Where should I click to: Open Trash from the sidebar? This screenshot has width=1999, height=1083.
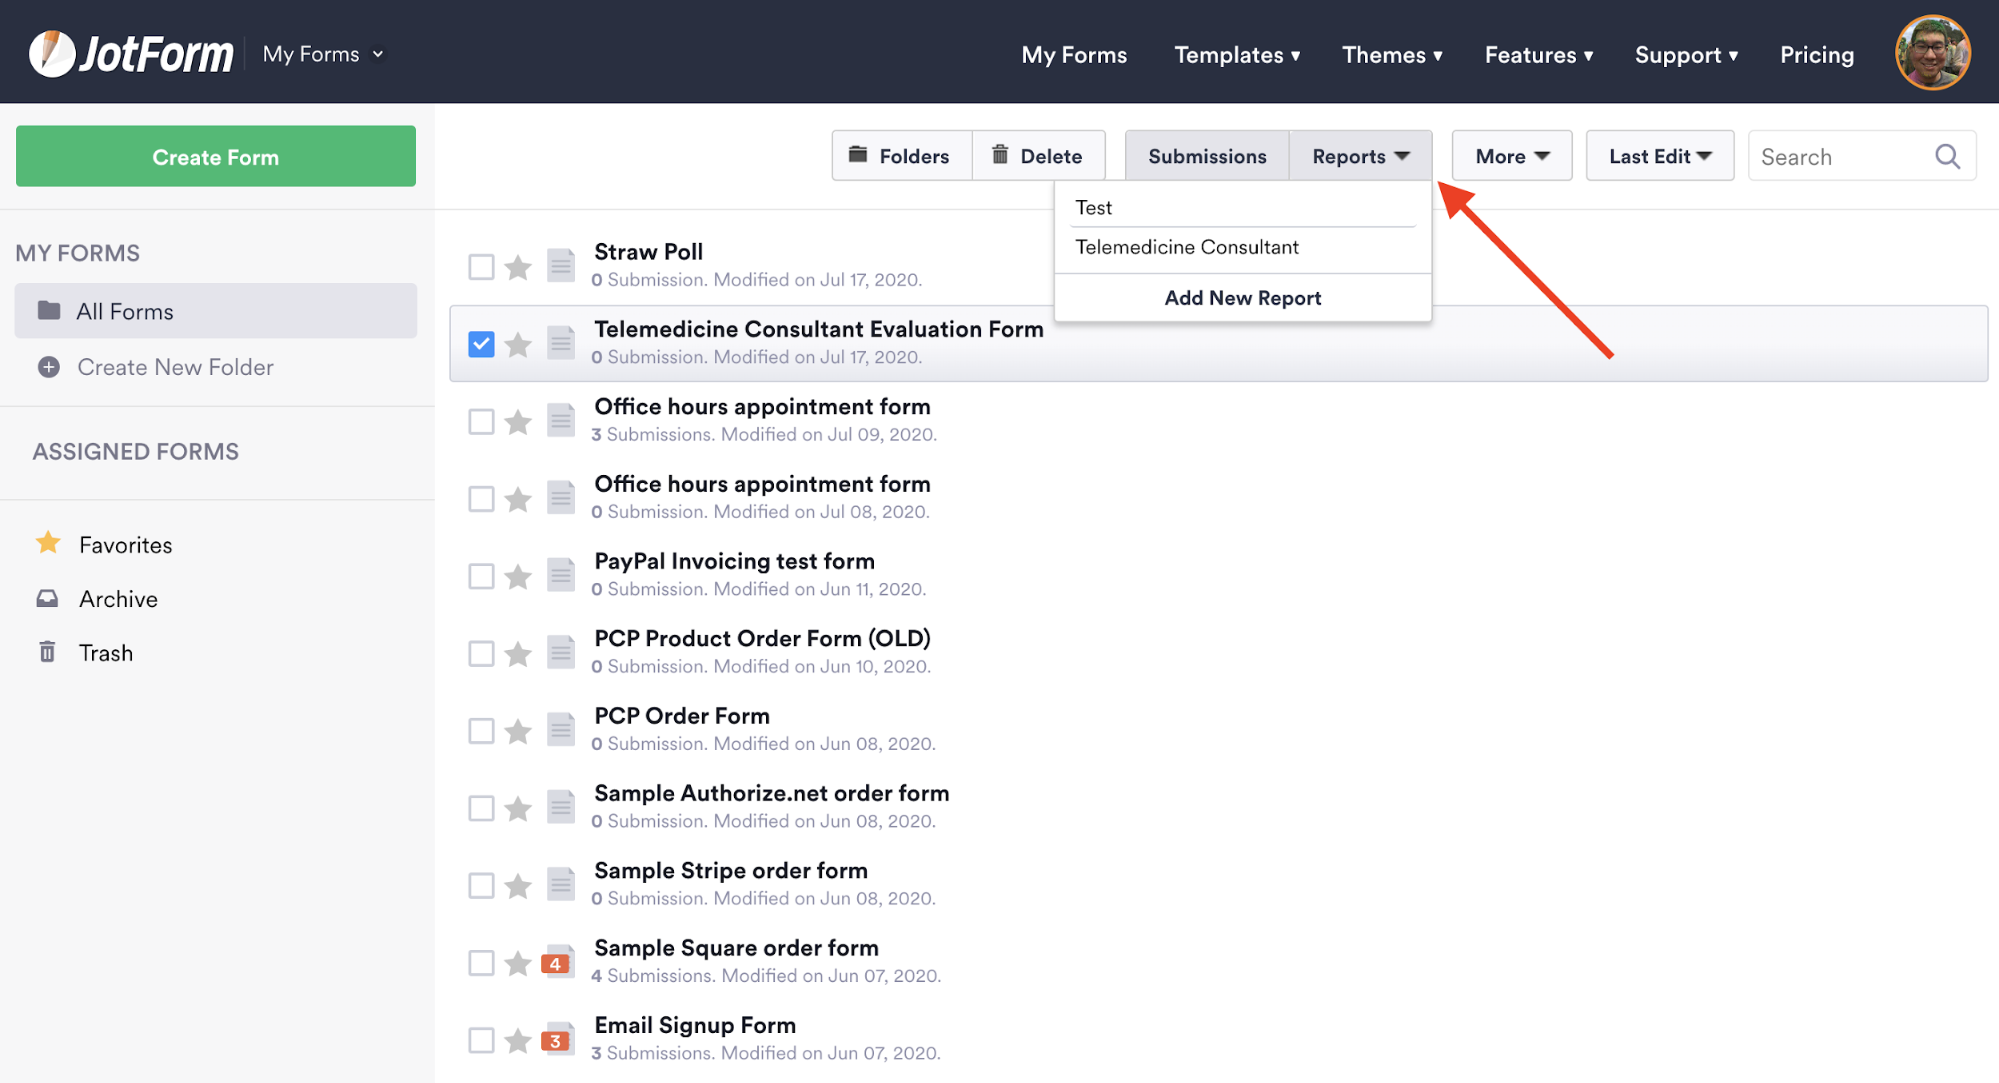[x=105, y=653]
